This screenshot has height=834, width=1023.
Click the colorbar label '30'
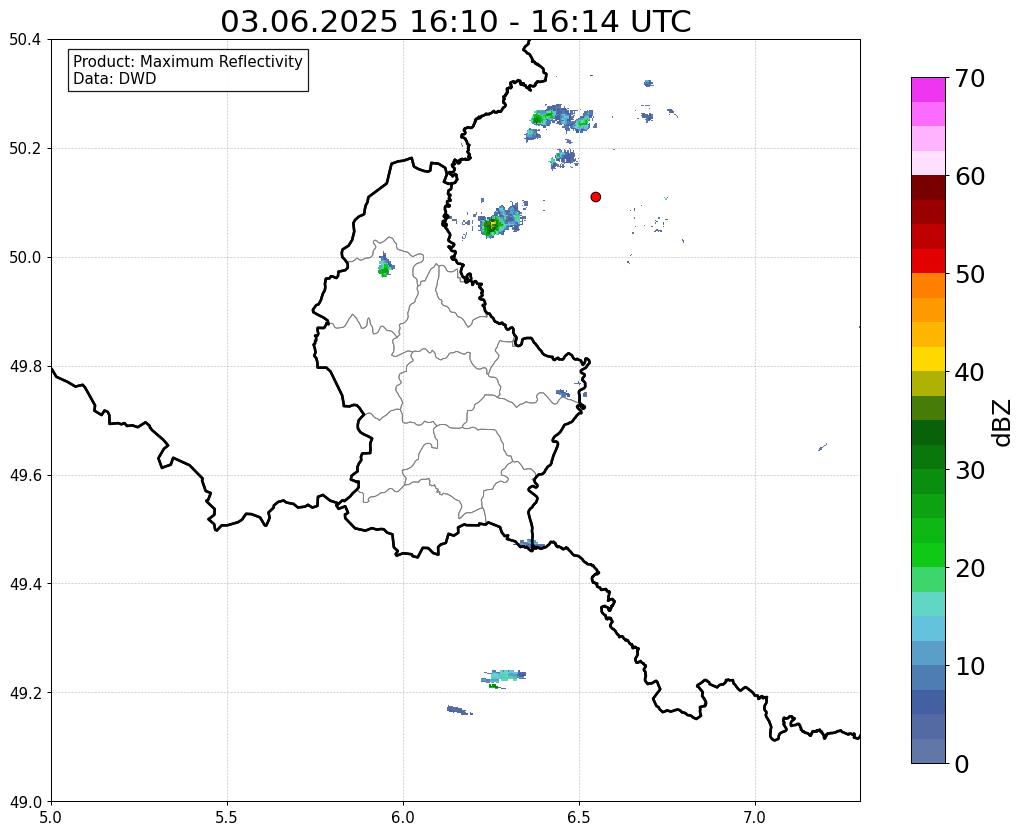tap(970, 470)
